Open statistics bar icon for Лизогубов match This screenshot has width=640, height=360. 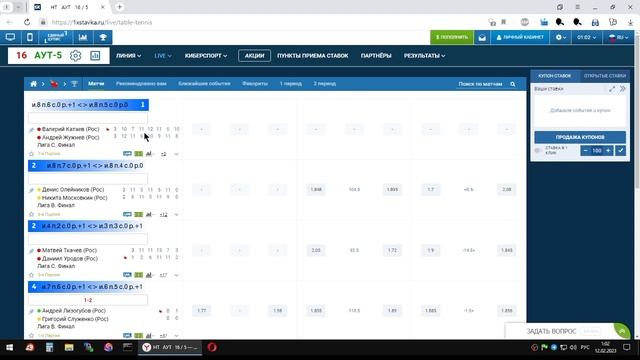click(149, 336)
